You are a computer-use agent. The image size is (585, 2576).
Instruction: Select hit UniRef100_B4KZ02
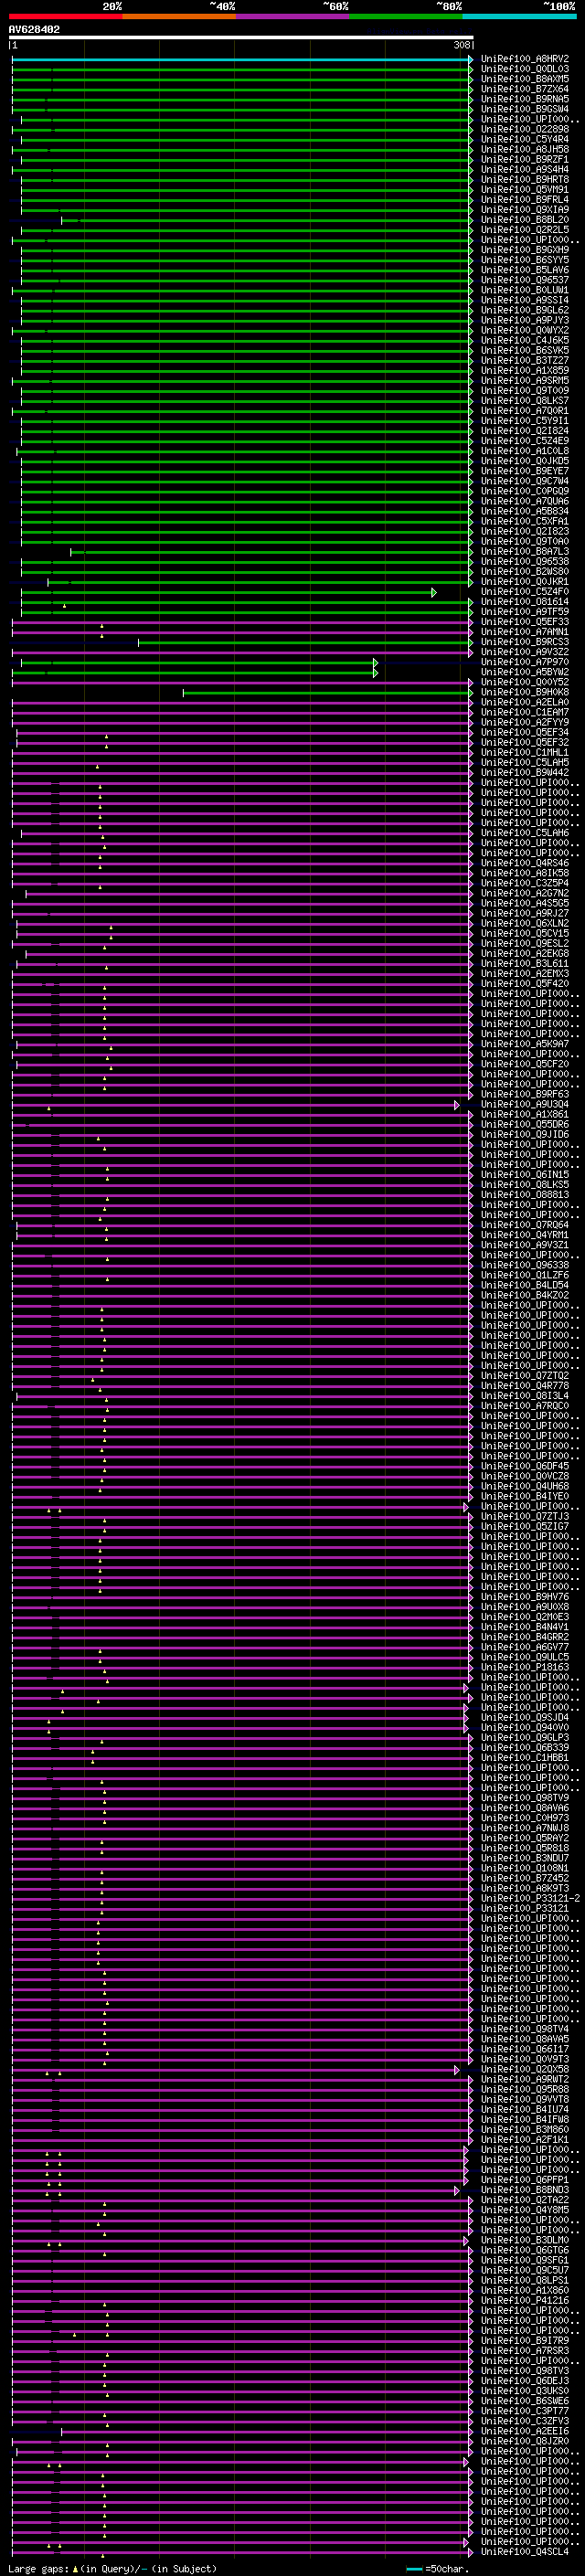[525, 1295]
